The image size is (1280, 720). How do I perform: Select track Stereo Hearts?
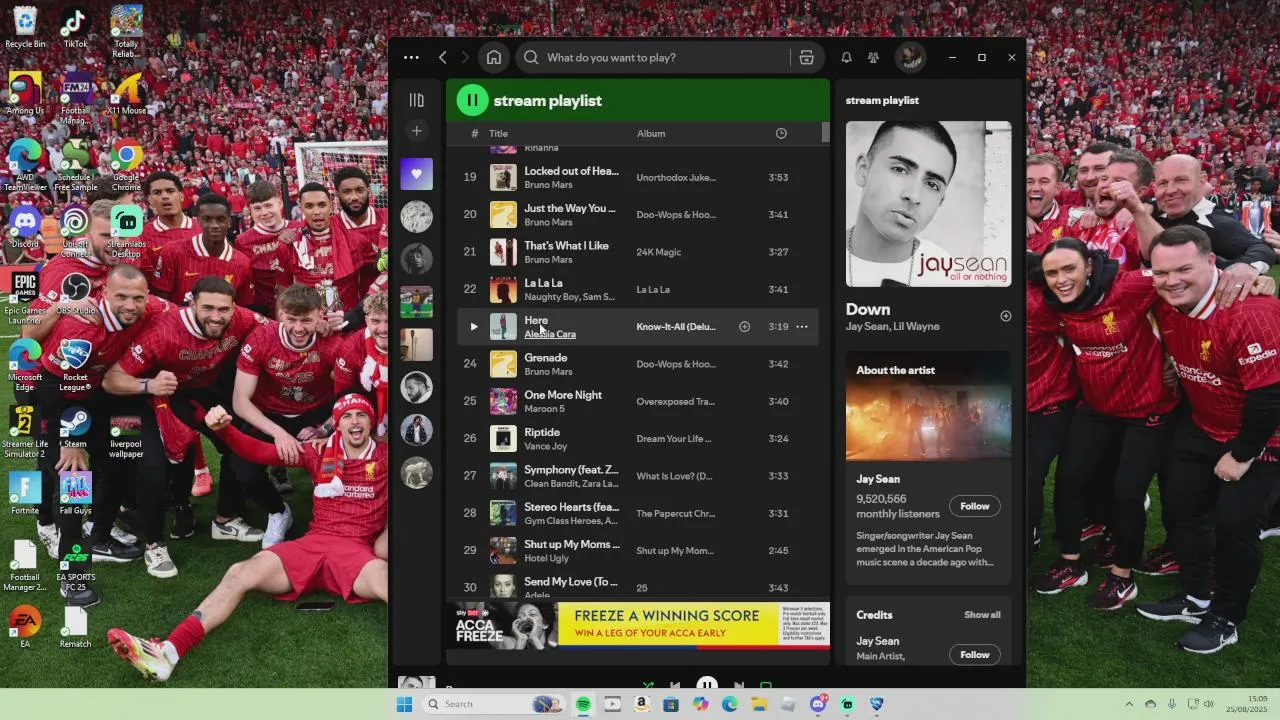pos(638,513)
